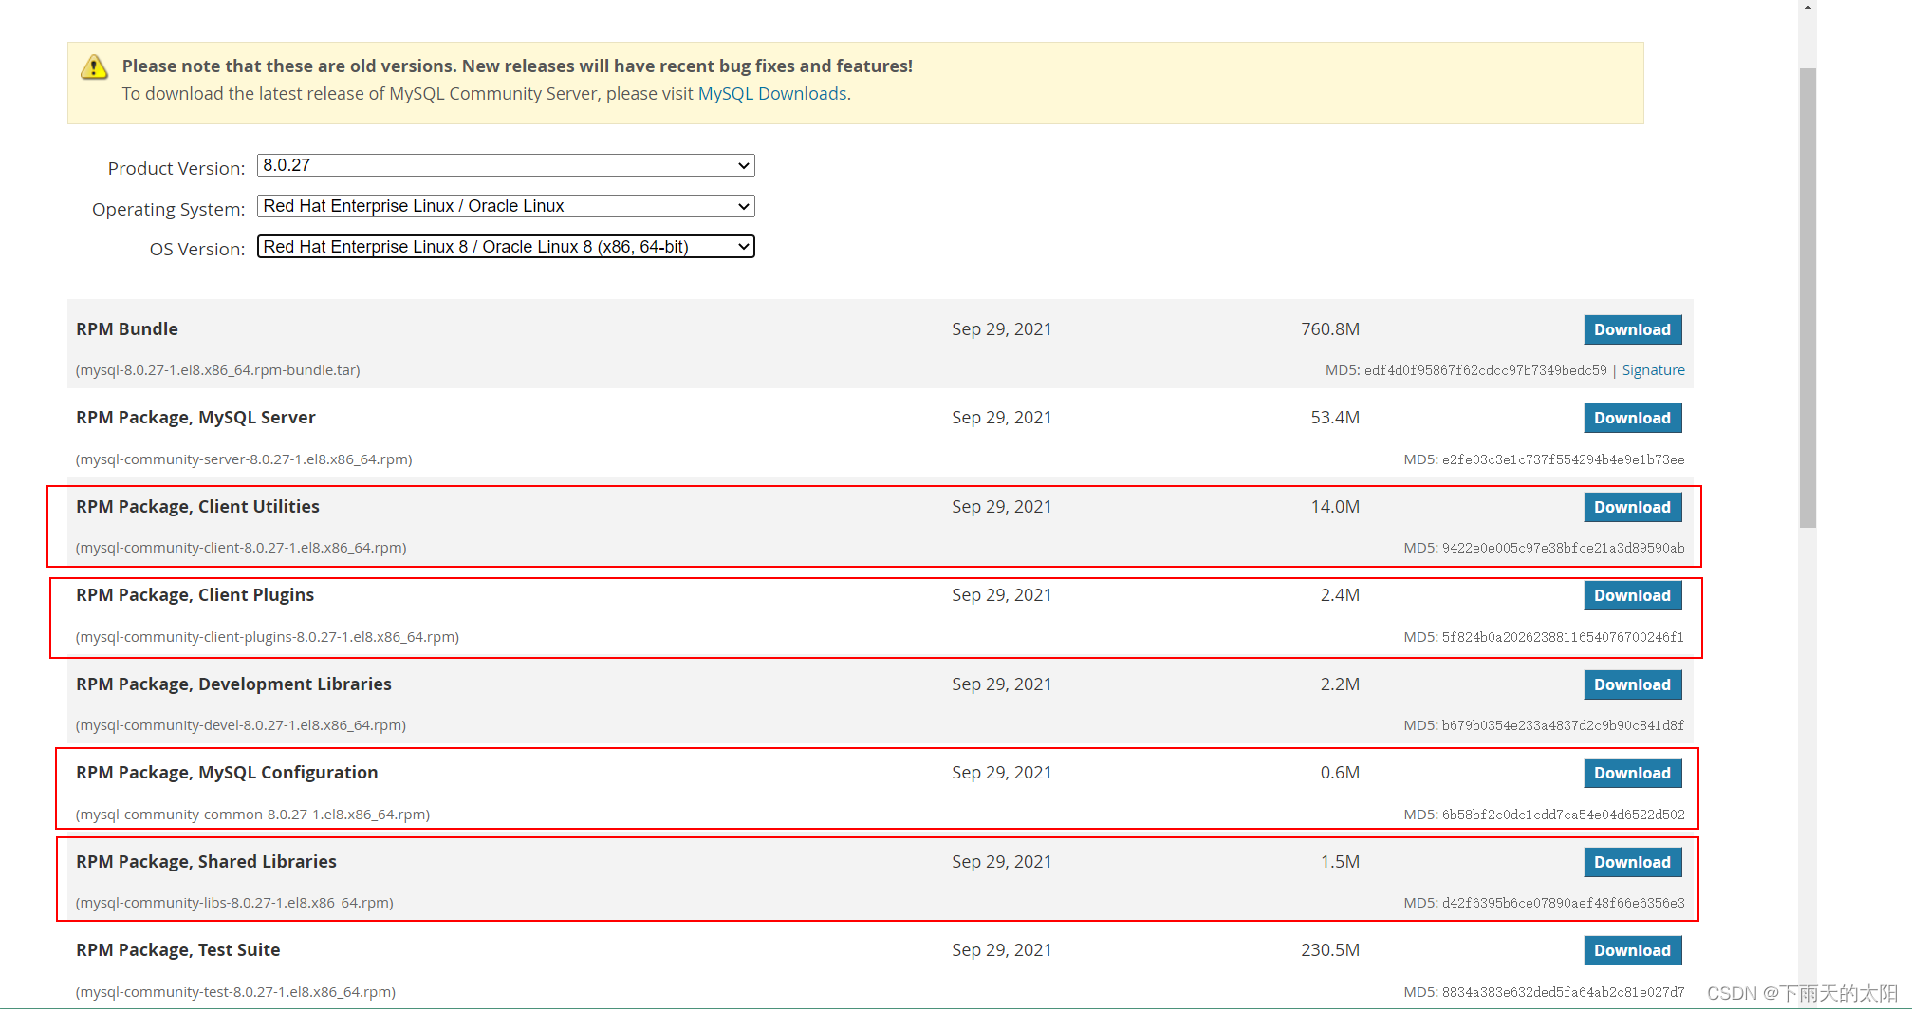Download the Shared Libraries RPM package
This screenshot has width=1912, height=1012.
pos(1633,862)
